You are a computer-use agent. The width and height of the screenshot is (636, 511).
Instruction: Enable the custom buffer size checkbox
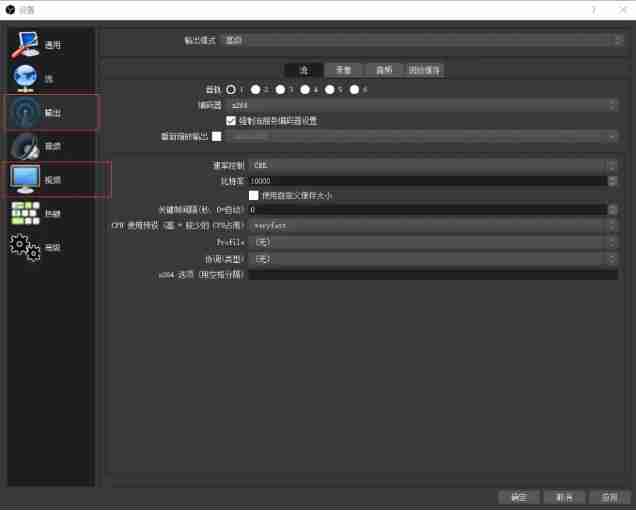click(x=254, y=195)
